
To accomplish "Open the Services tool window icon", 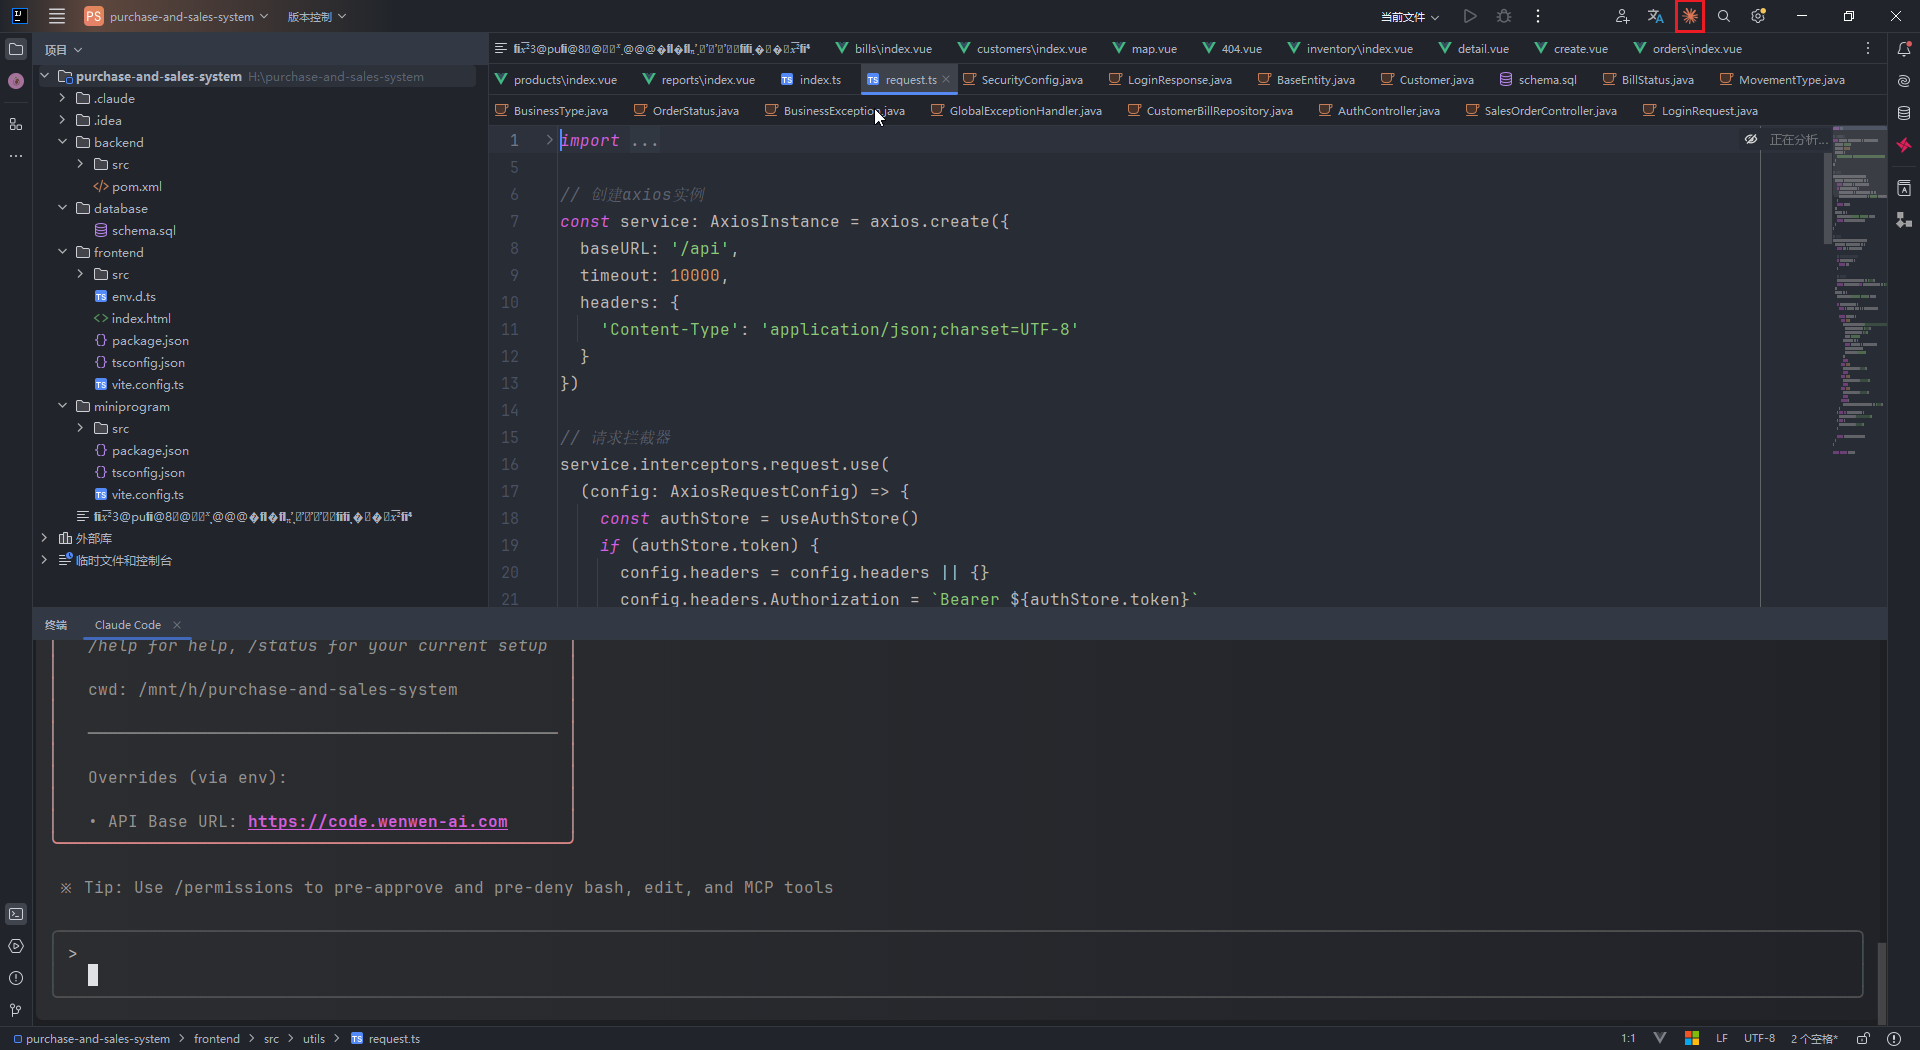I will tap(16, 946).
